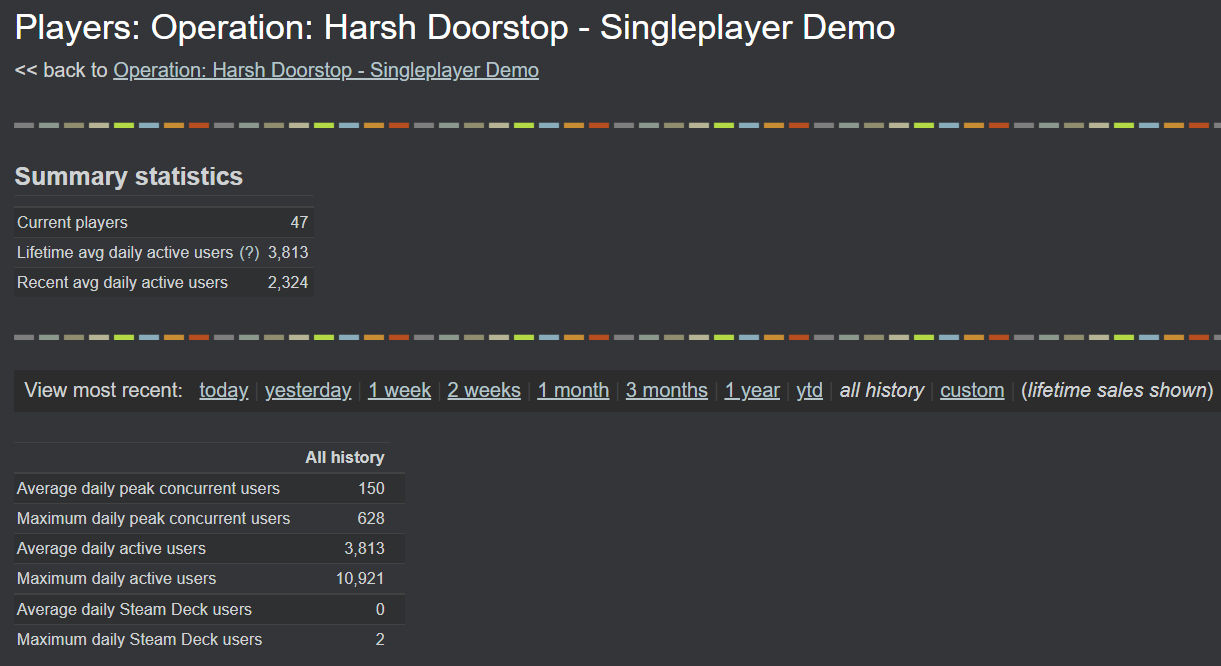
Task: Switch to the '1 year' view
Action: pos(752,390)
